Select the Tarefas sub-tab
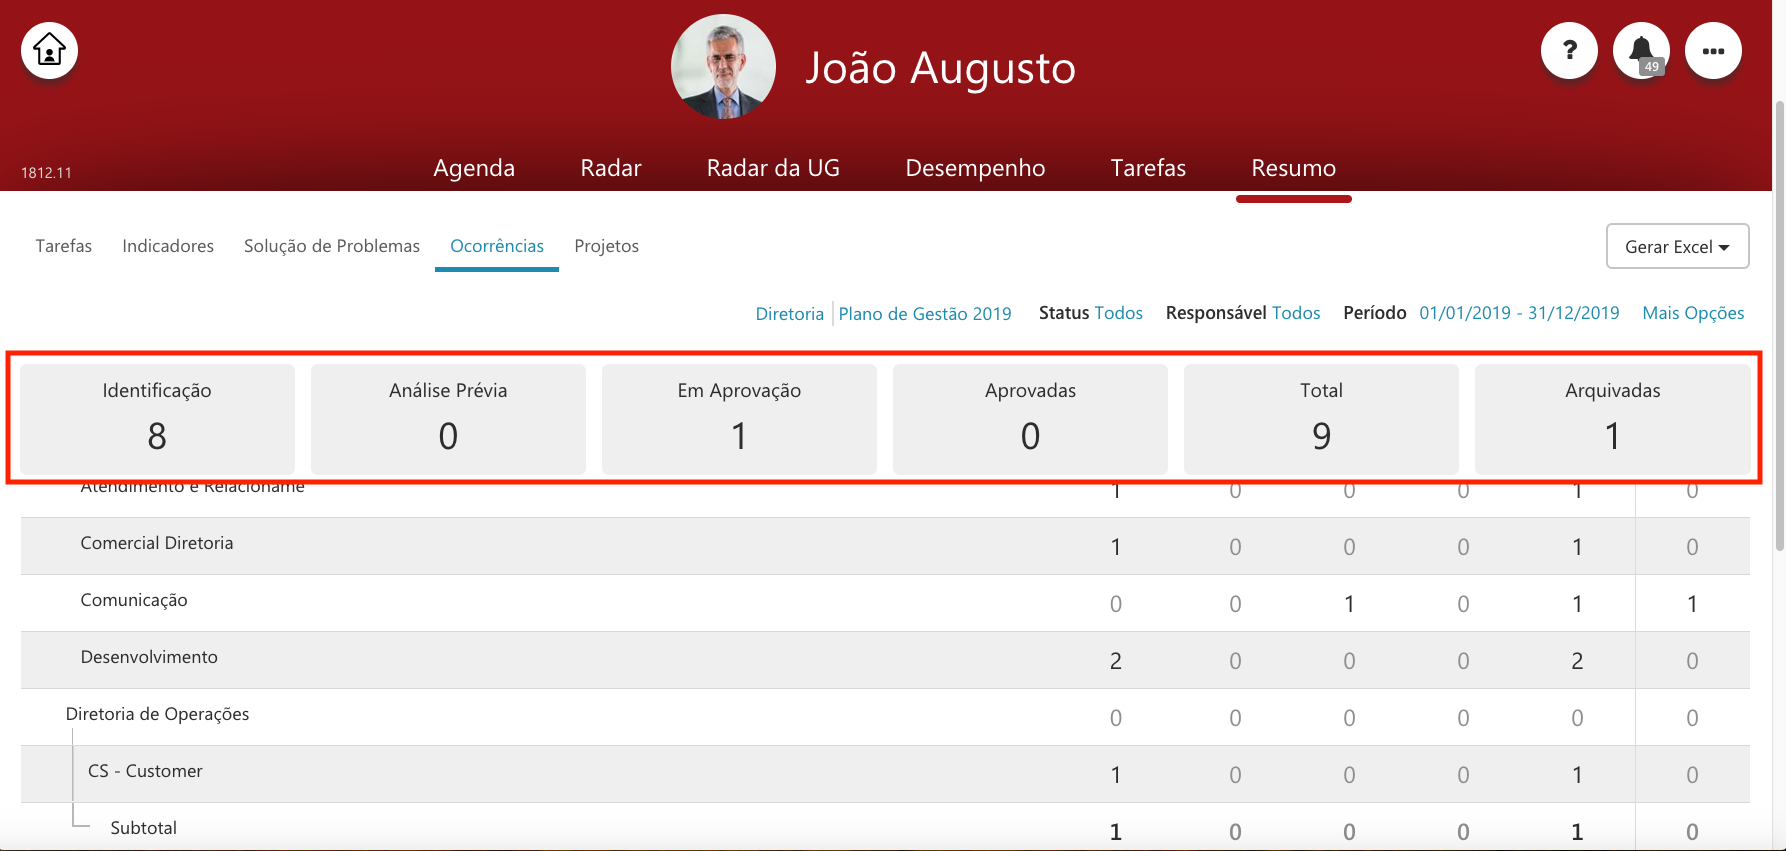 pos(63,246)
